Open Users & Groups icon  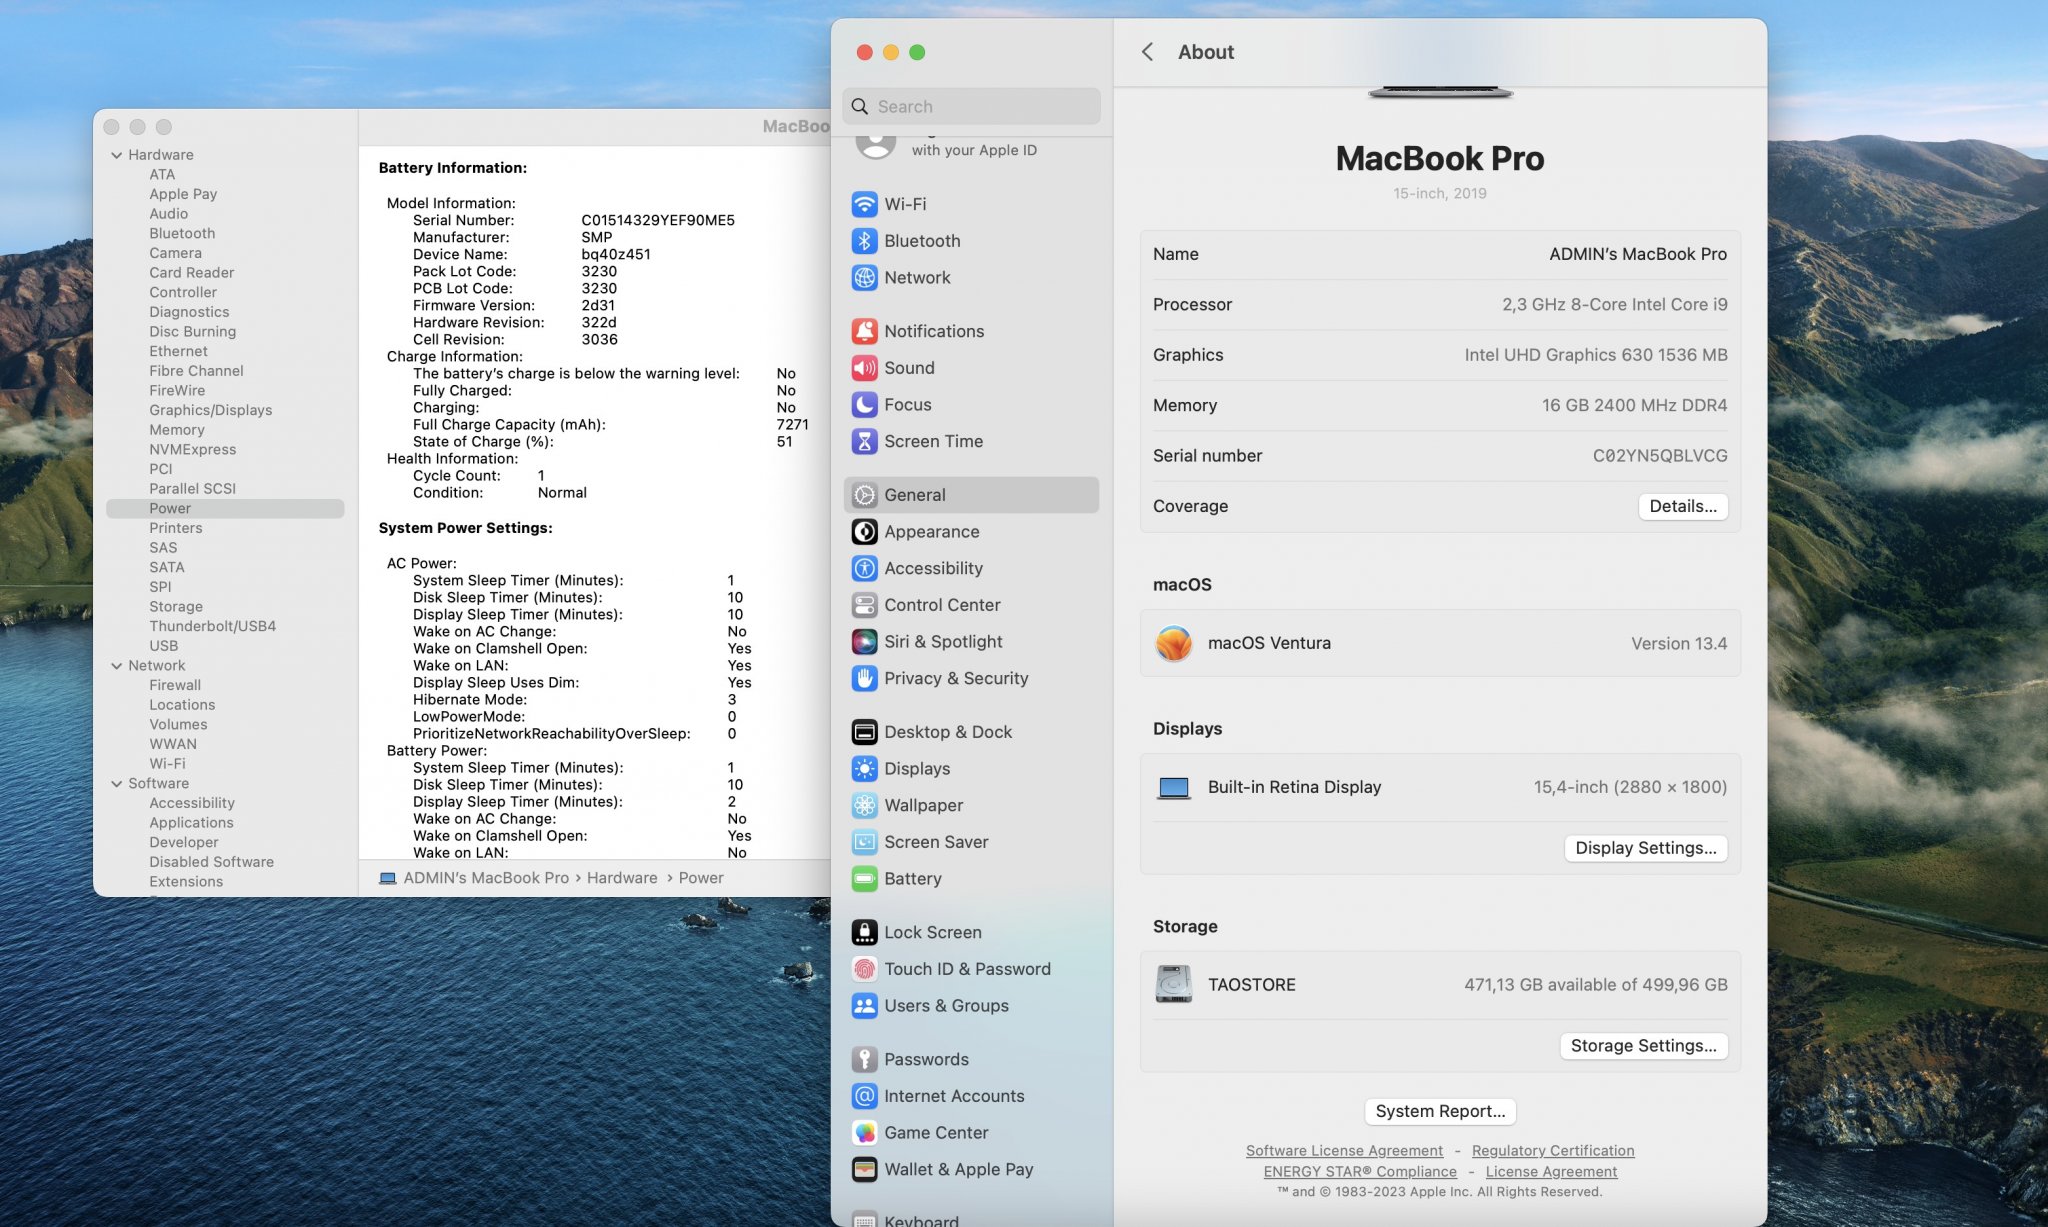pyautogui.click(x=864, y=1006)
